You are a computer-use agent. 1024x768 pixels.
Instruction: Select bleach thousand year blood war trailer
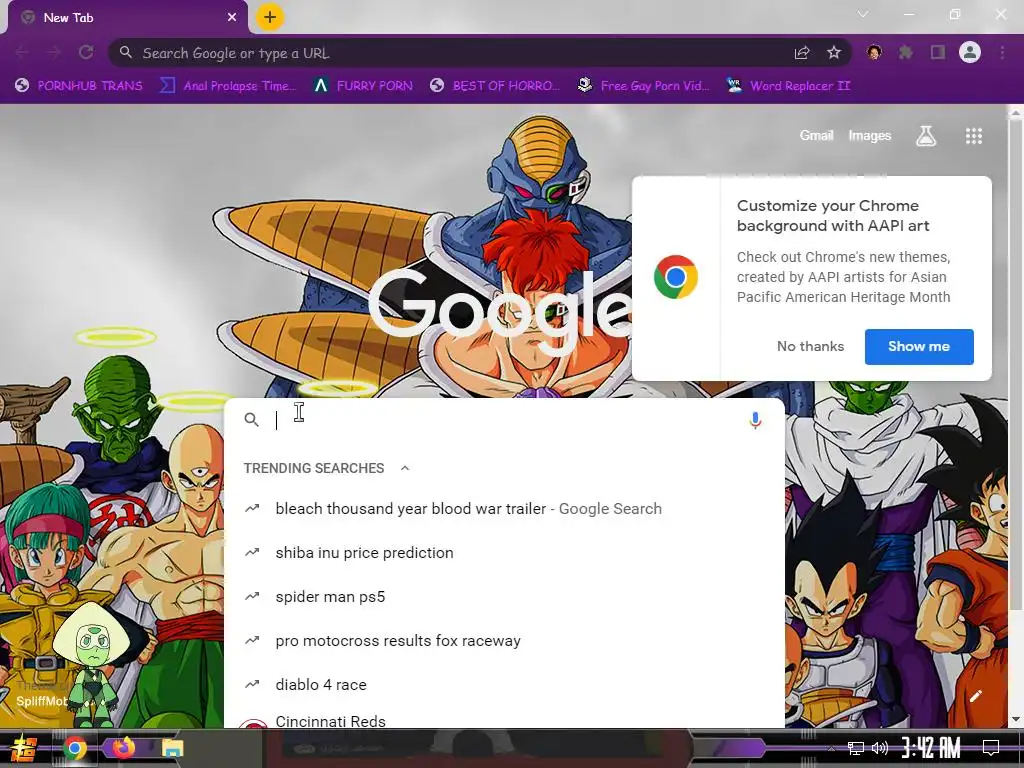tap(504, 509)
